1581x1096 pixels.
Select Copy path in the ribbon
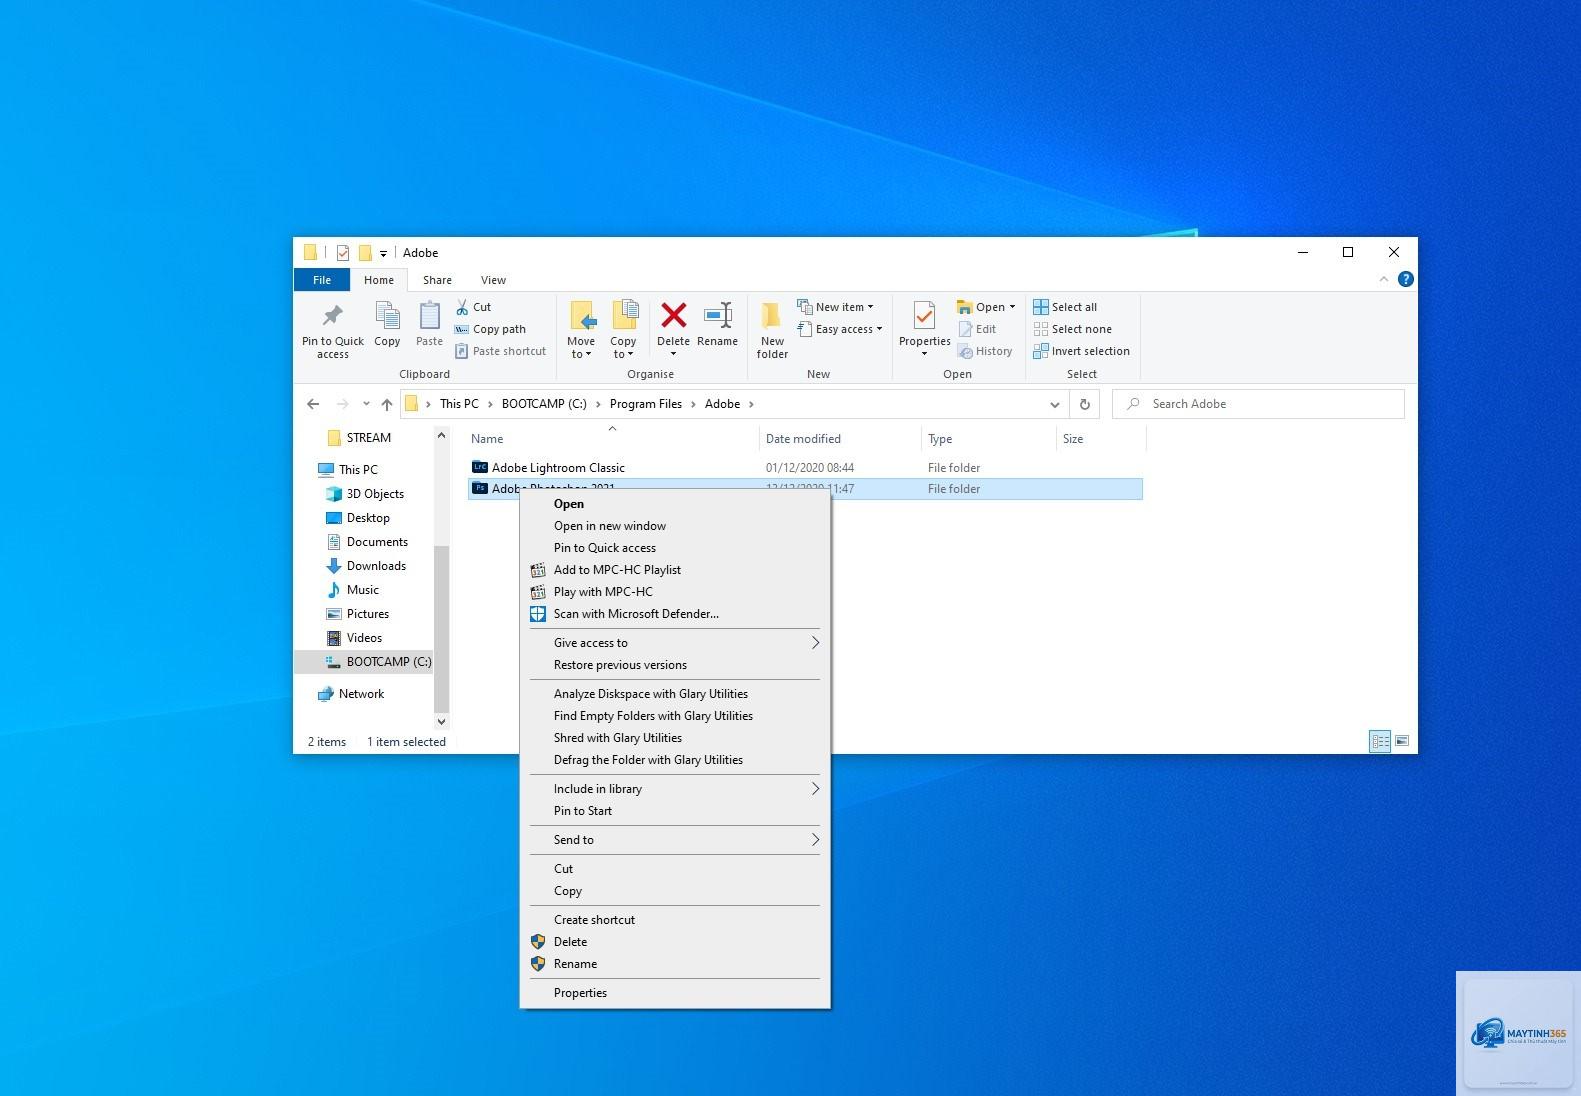[490, 329]
